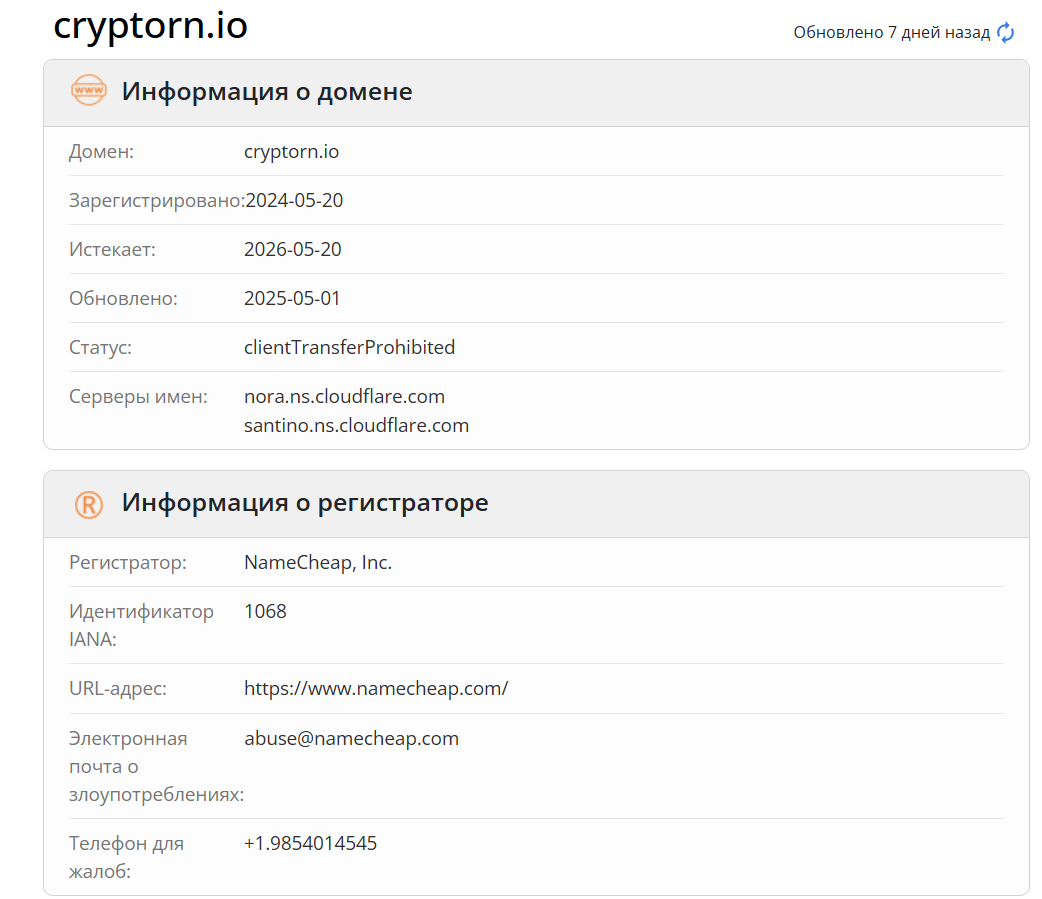
Task: Click the nora.ns.cloudflare.com name server
Action: pyautogui.click(x=344, y=397)
